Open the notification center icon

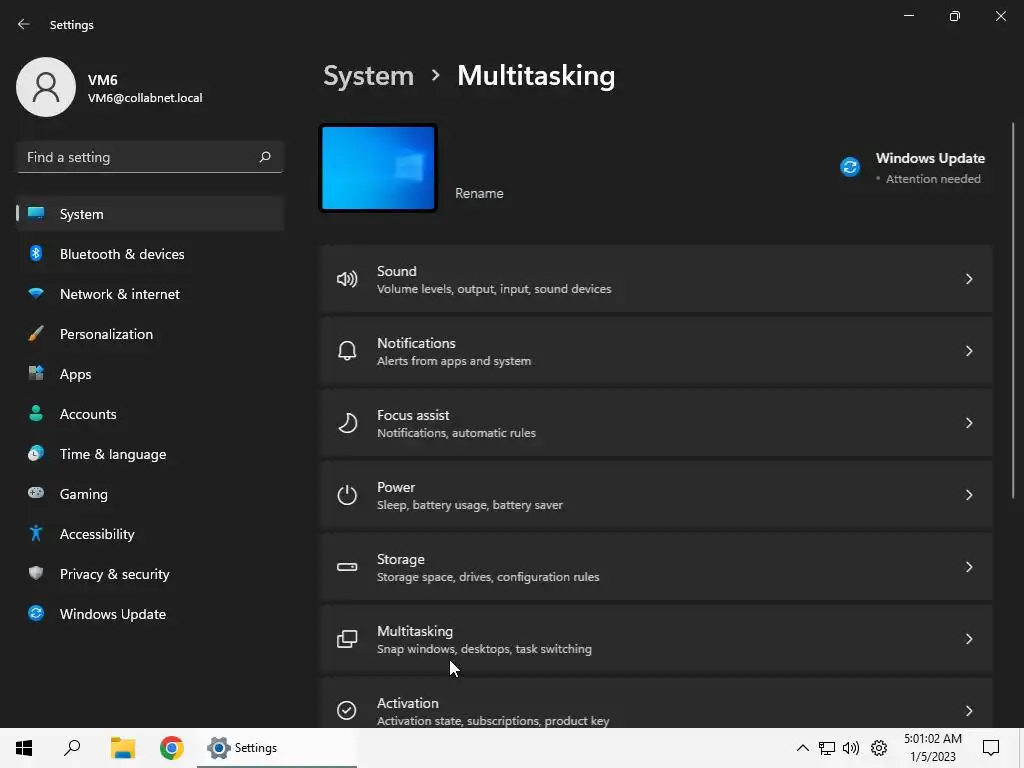[991, 748]
